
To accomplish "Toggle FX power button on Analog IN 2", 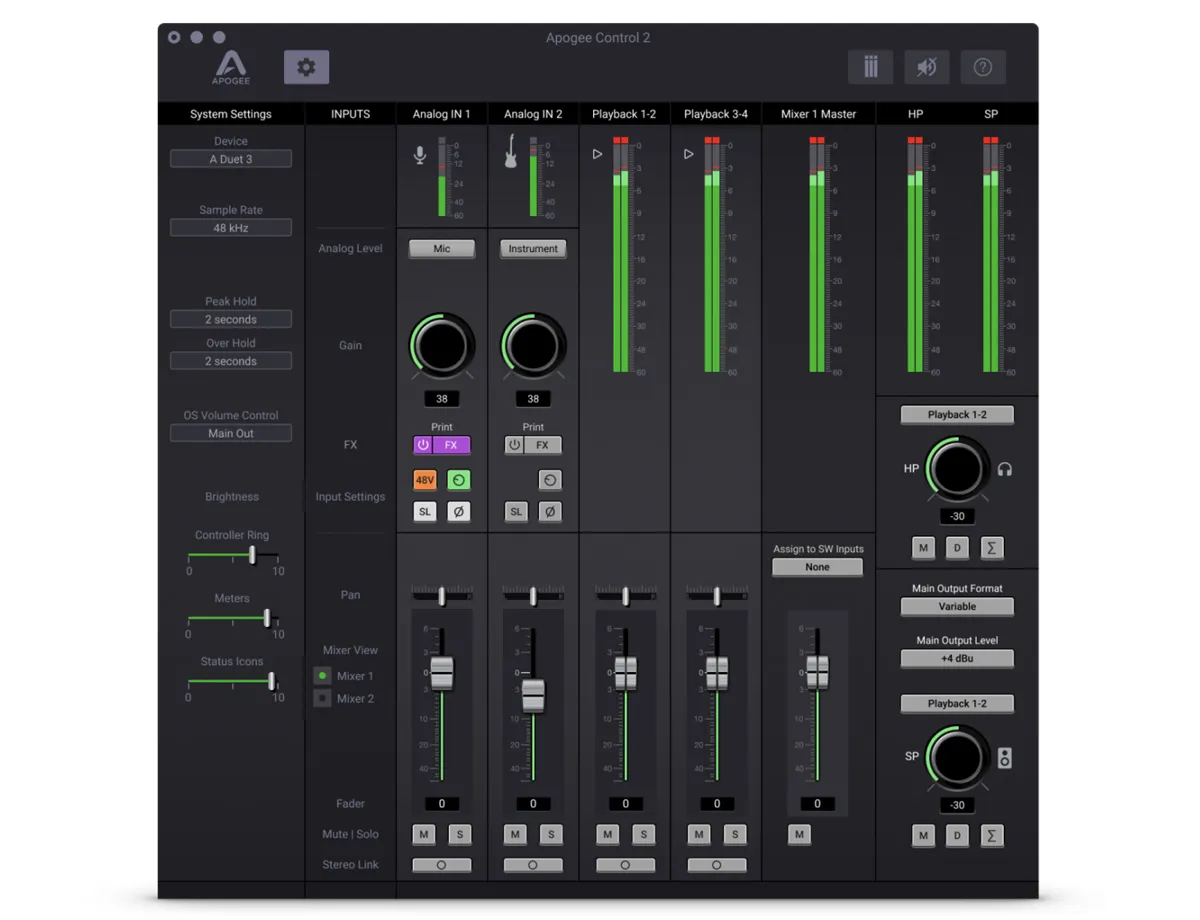I will [514, 445].
